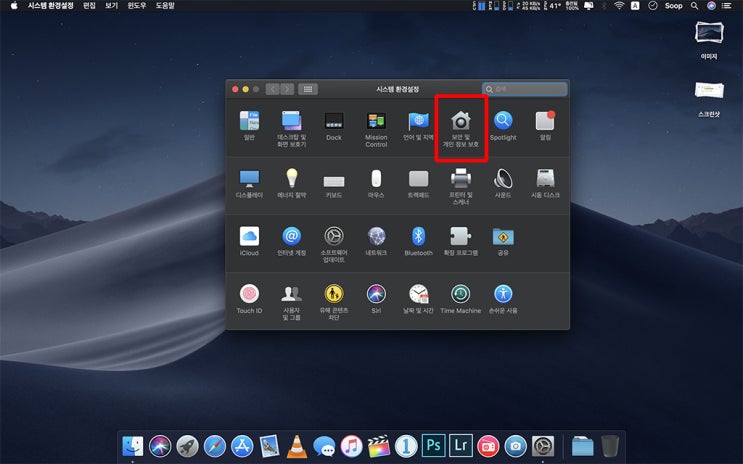Open Notification Center list icon
The height and width of the screenshot is (464, 743).
click(726, 6)
